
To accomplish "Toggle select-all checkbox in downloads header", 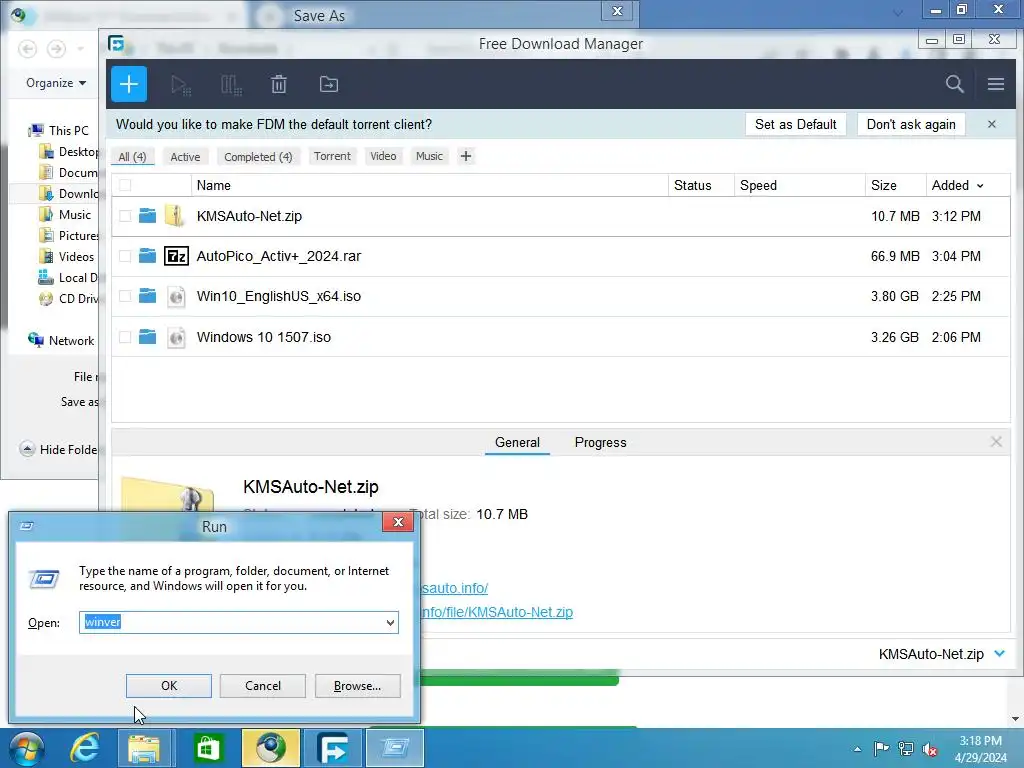I will point(125,185).
